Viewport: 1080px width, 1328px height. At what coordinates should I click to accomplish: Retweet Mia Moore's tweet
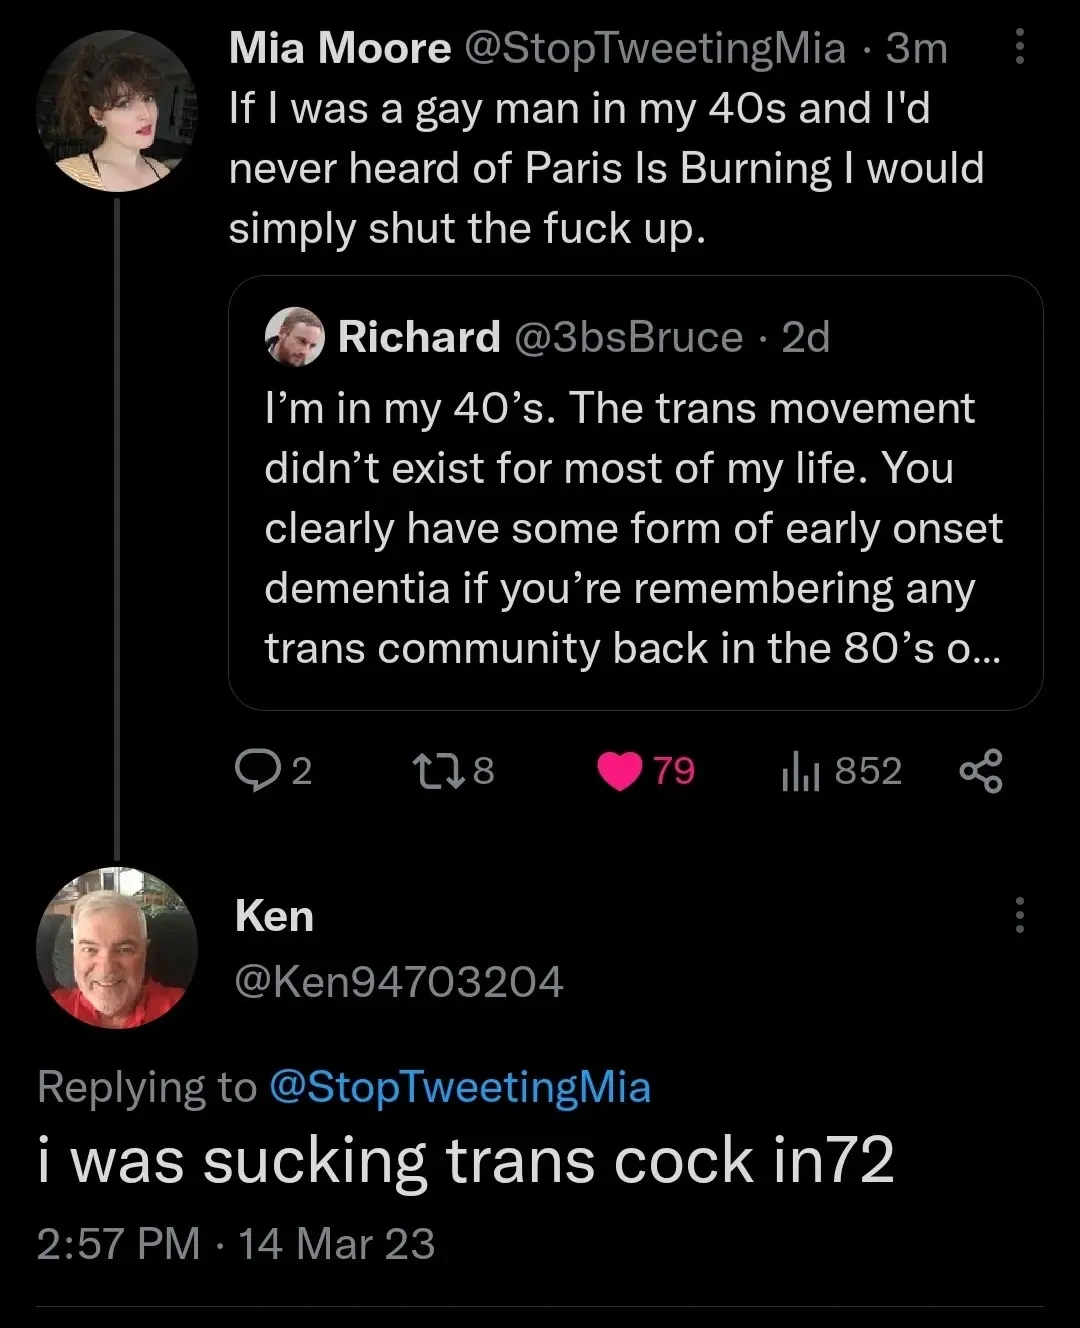[437, 771]
